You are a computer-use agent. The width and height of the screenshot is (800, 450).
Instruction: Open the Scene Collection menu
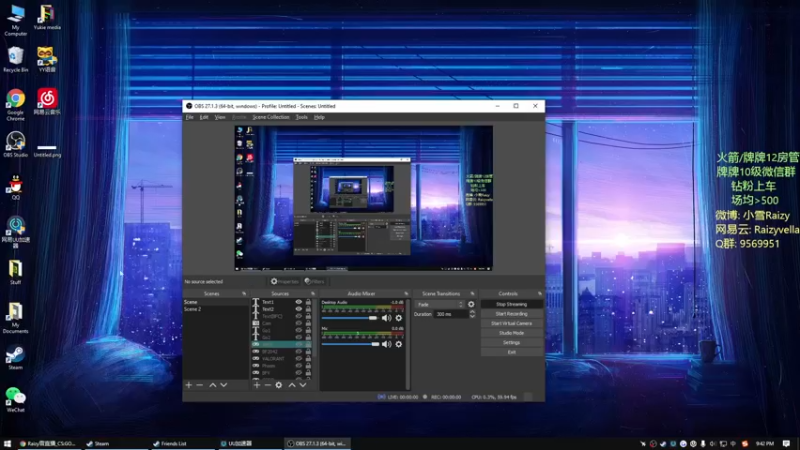click(271, 117)
